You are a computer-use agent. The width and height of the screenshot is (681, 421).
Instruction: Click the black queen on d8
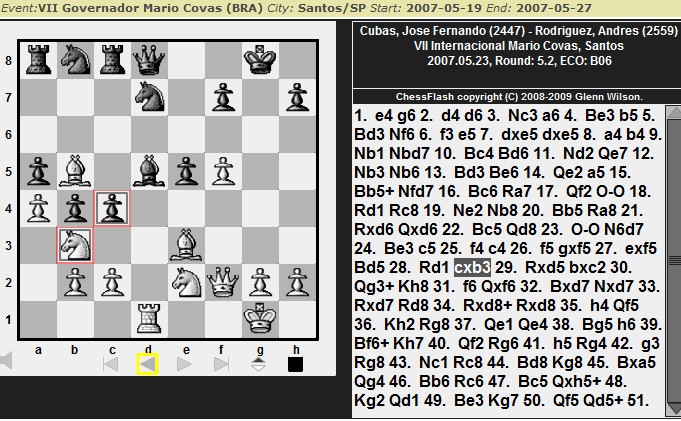(x=149, y=61)
